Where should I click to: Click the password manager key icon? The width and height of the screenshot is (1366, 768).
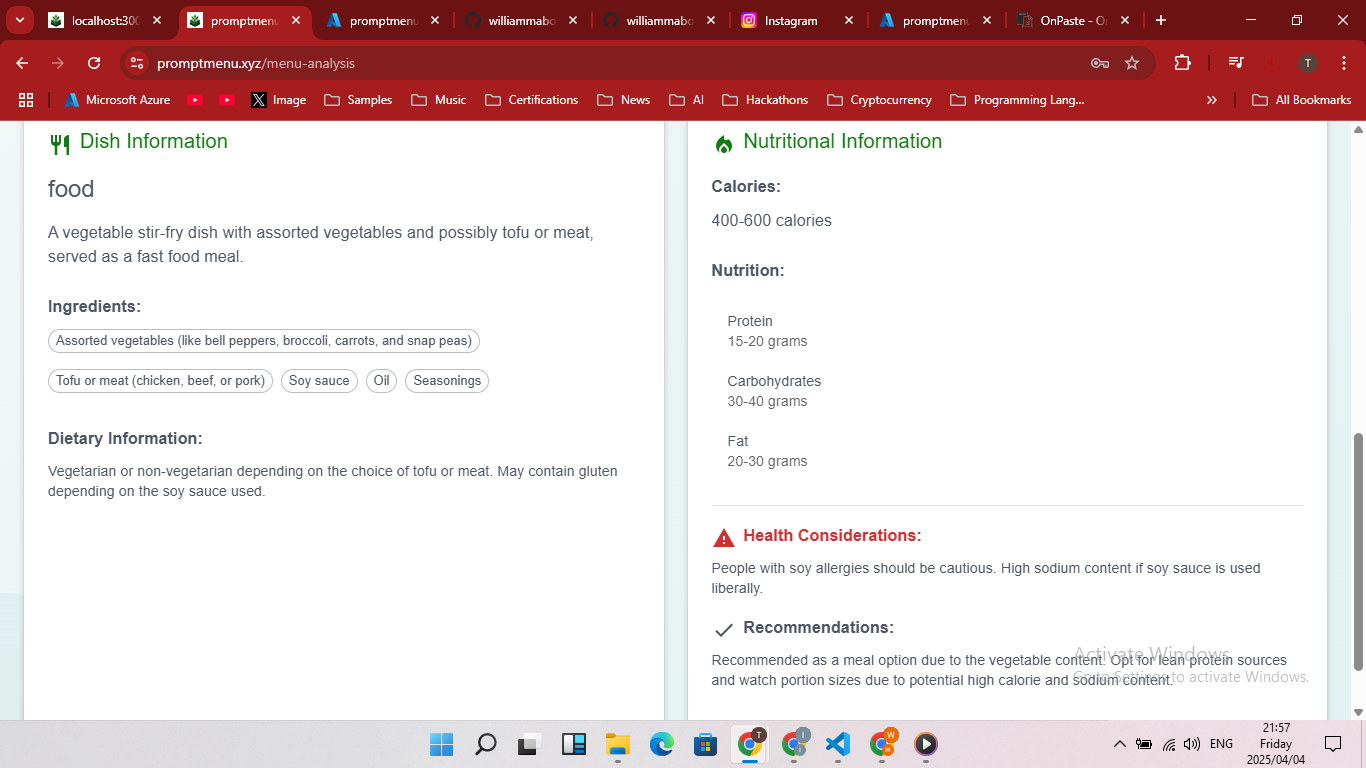click(x=1100, y=63)
